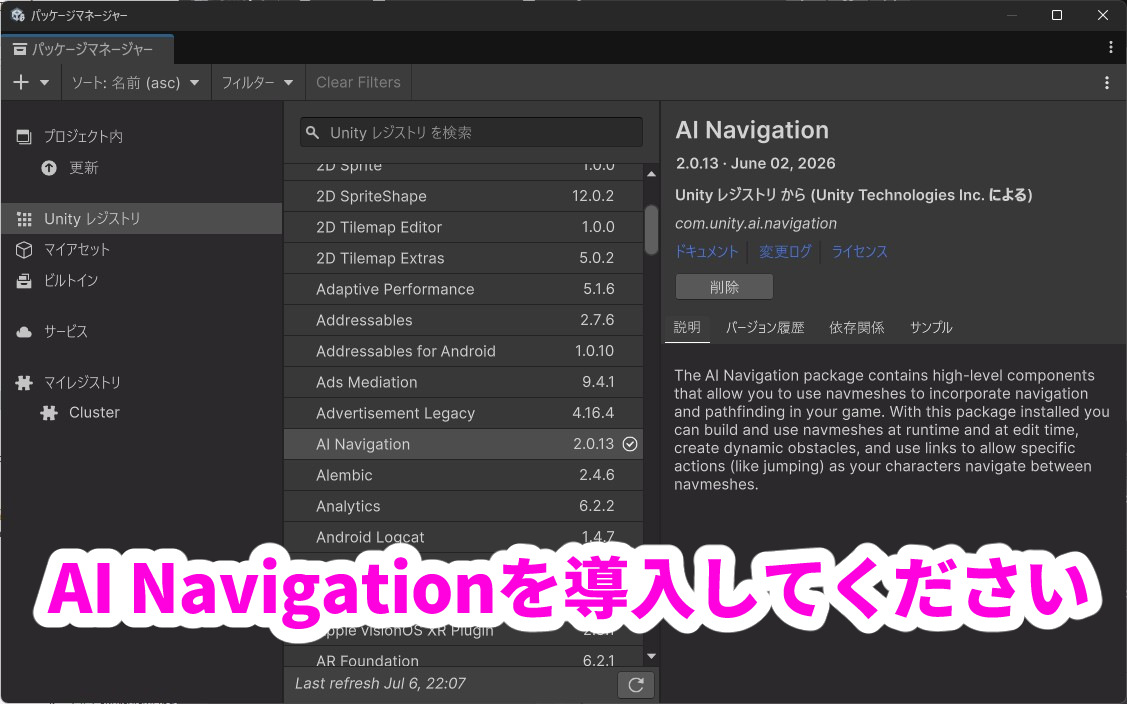Screen dimensions: 1127x704
Task: Select the AR Foundation package
Action: click(464, 658)
